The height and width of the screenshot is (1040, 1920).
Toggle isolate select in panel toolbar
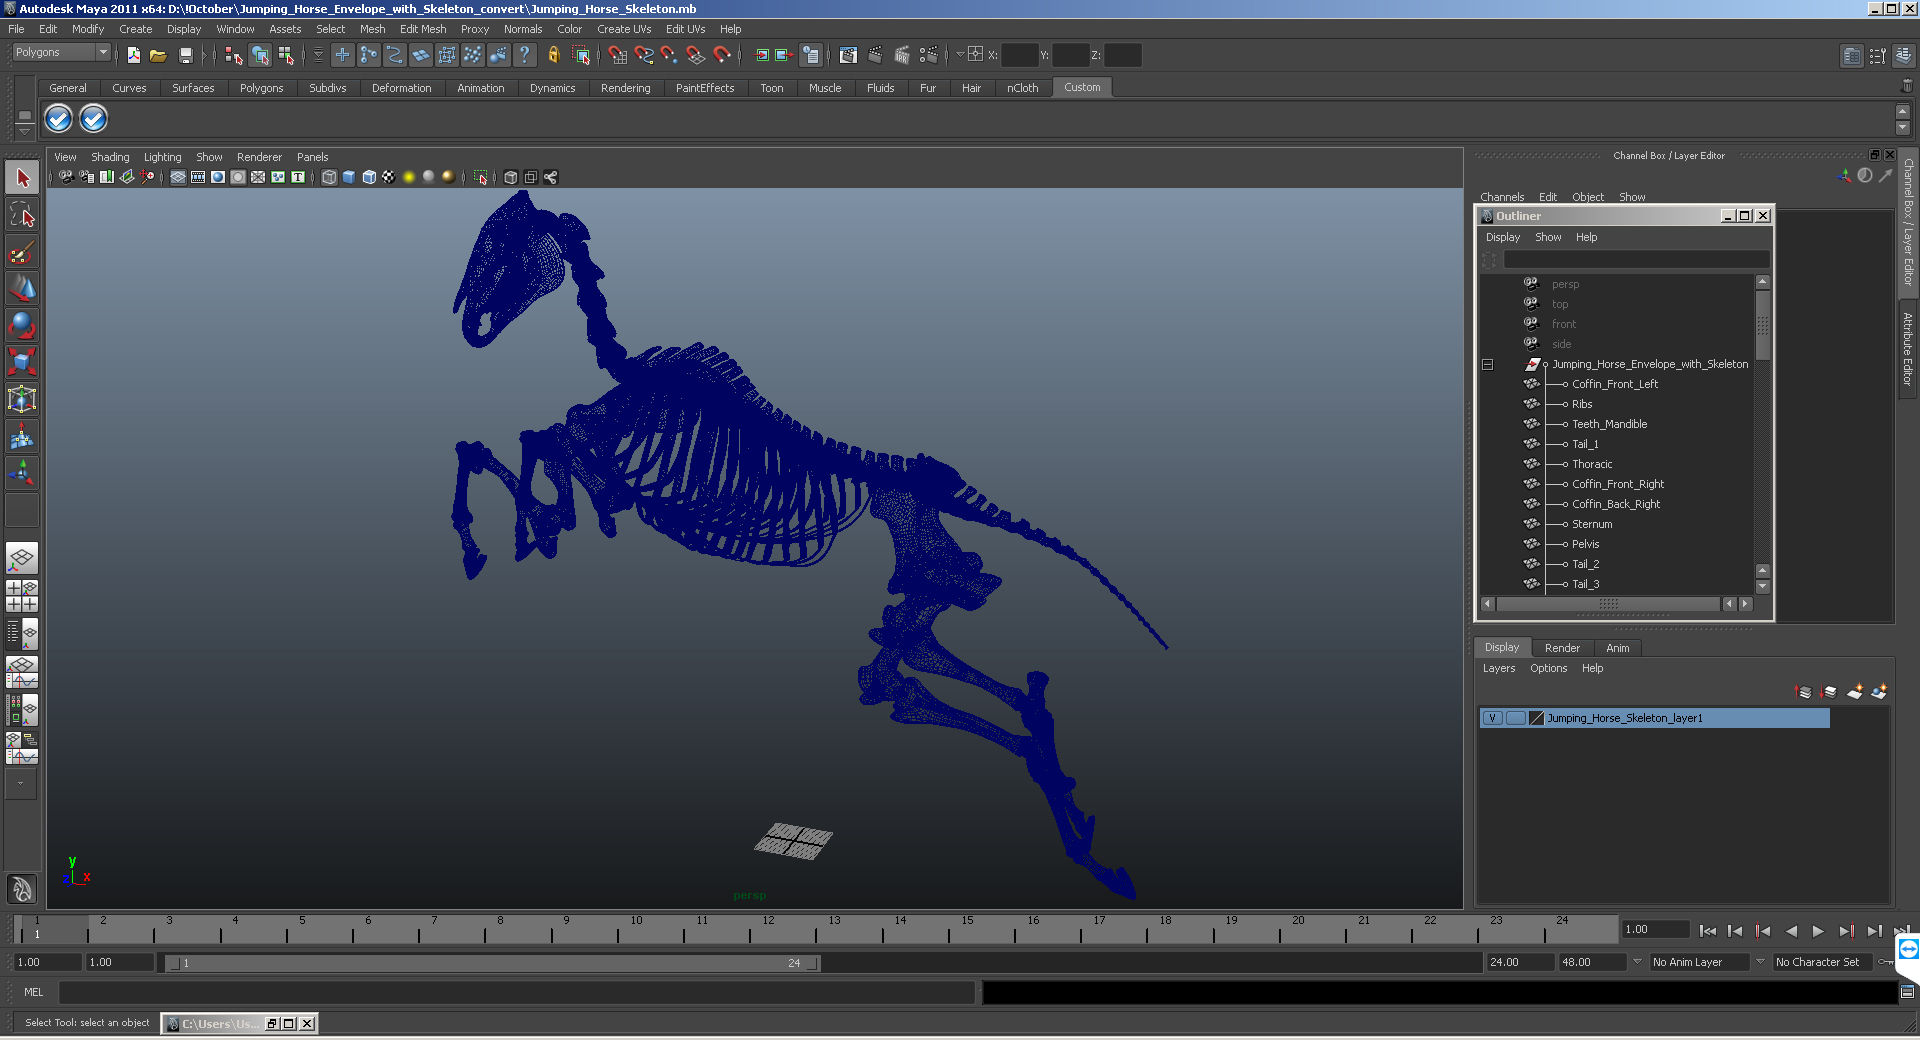click(x=480, y=177)
